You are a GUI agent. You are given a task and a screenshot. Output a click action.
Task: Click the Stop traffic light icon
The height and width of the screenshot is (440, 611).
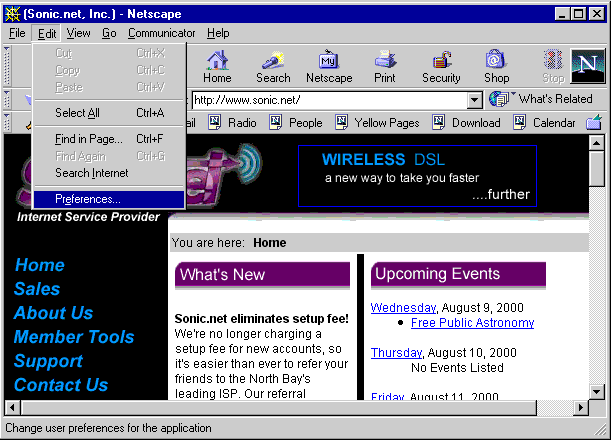tap(553, 67)
